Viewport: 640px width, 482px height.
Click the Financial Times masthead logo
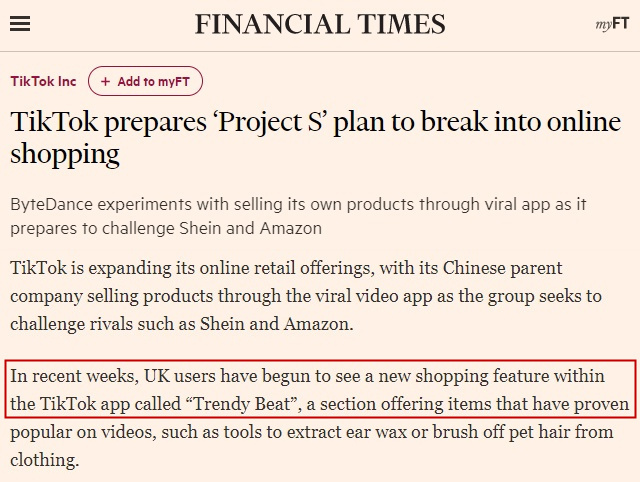[x=320, y=24]
